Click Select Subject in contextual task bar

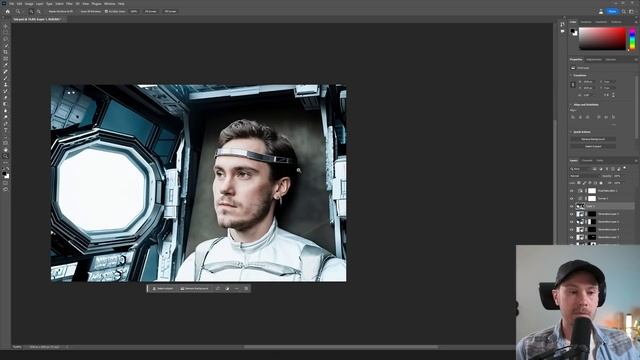(x=163, y=289)
